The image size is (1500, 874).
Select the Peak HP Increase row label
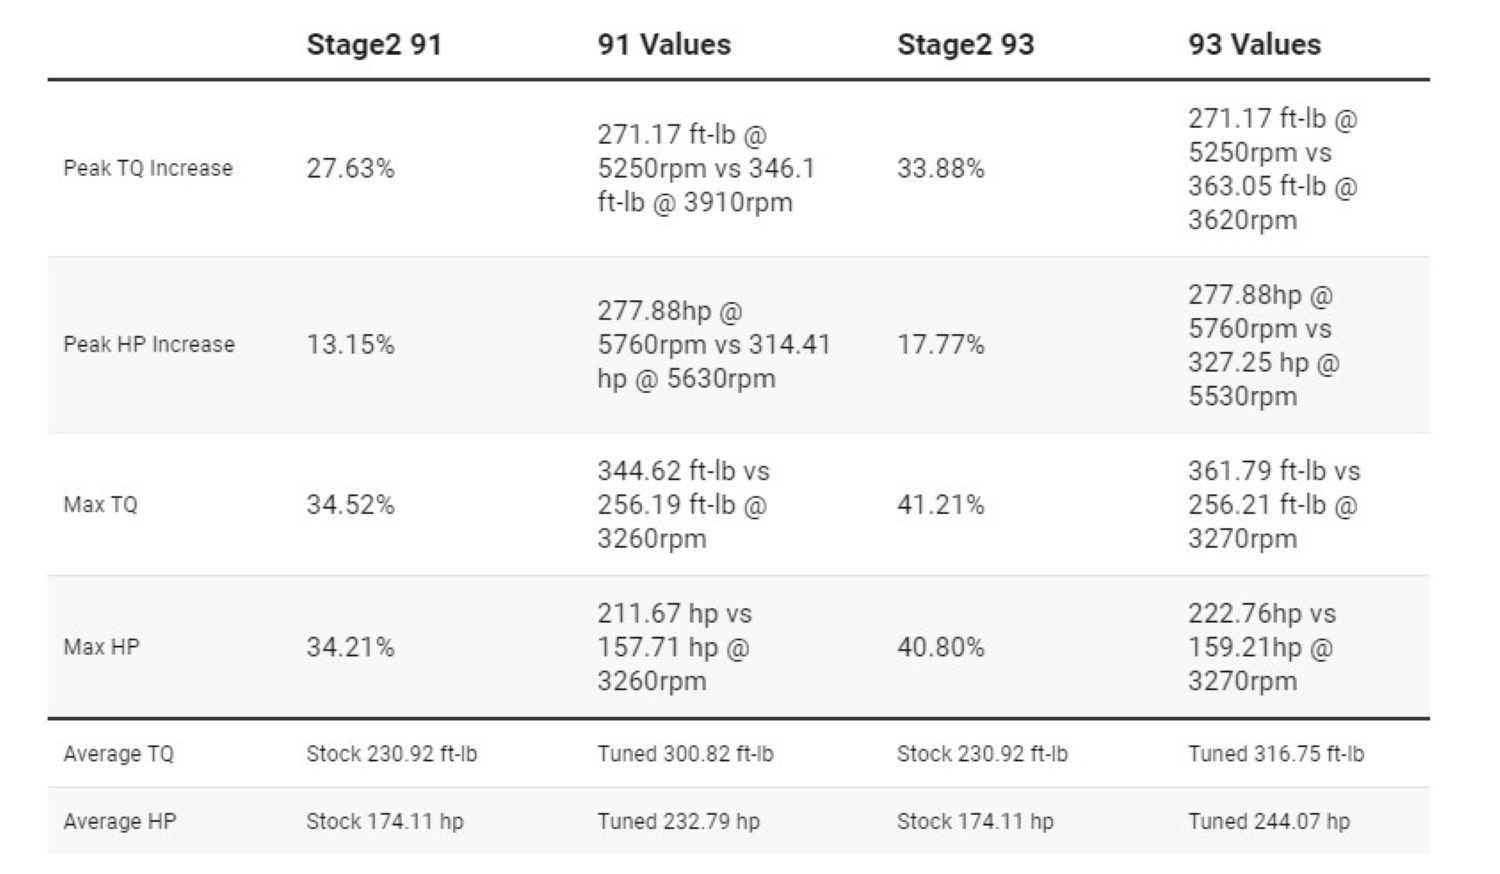[149, 344]
